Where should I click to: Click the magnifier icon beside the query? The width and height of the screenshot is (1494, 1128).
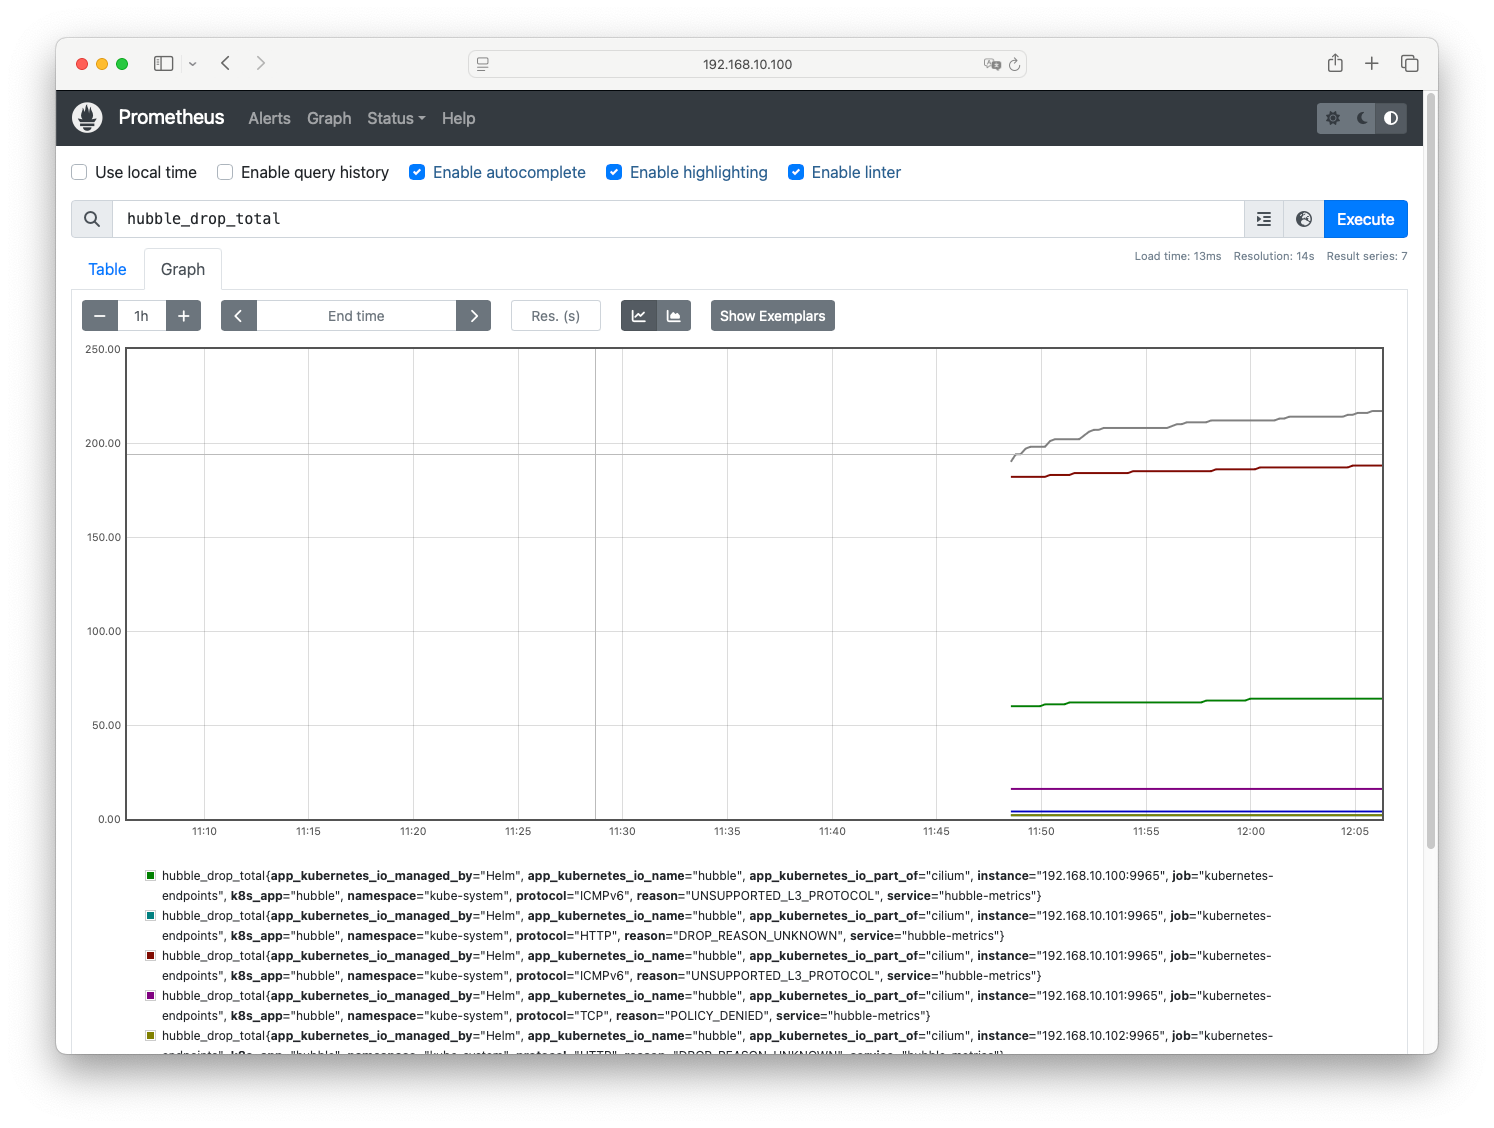pyautogui.click(x=92, y=219)
